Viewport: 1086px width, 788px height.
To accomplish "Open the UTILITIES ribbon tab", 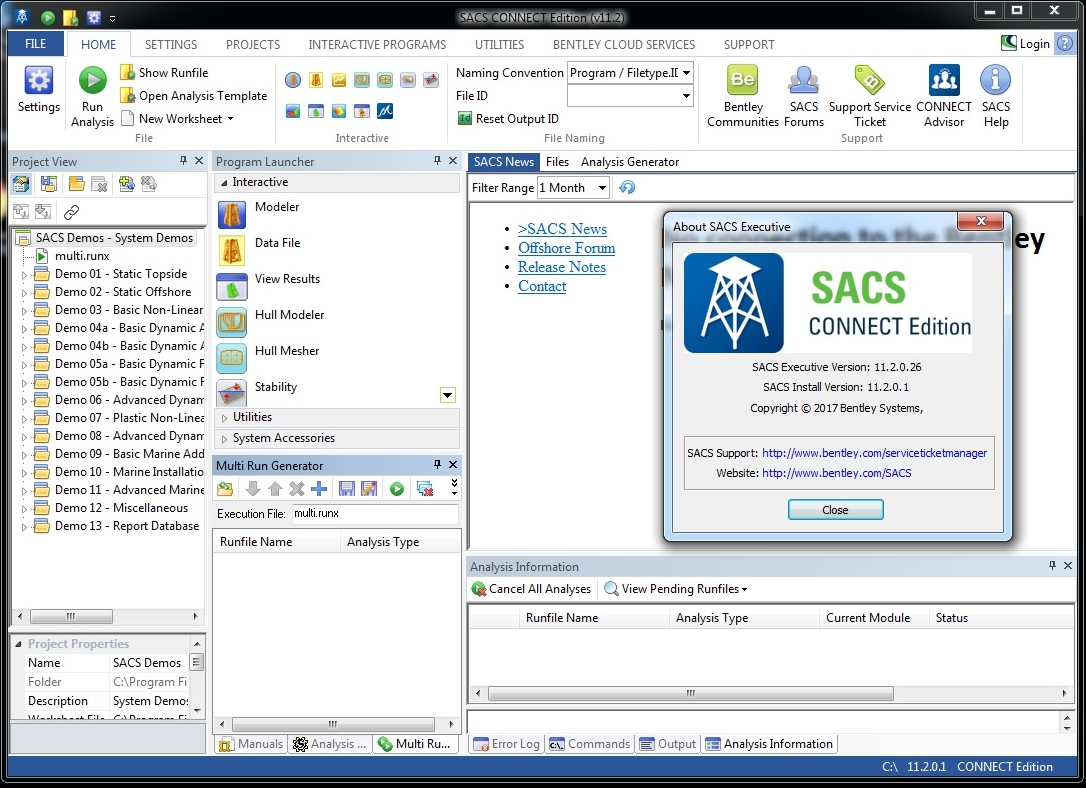I will [499, 44].
